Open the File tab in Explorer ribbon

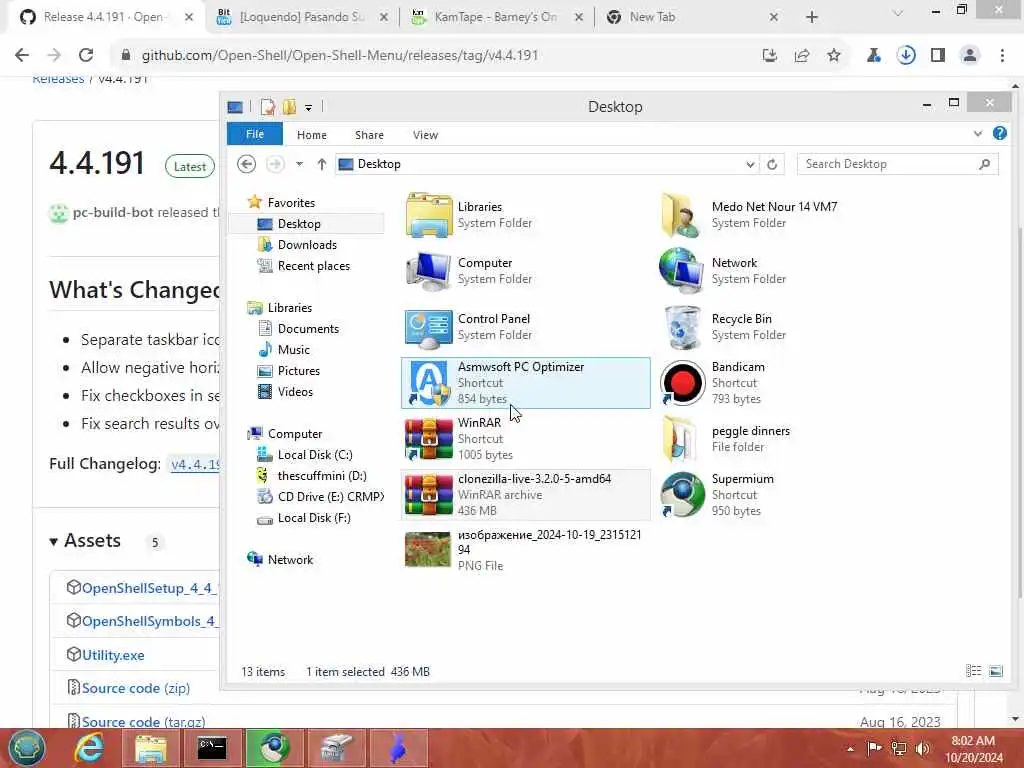coord(255,134)
